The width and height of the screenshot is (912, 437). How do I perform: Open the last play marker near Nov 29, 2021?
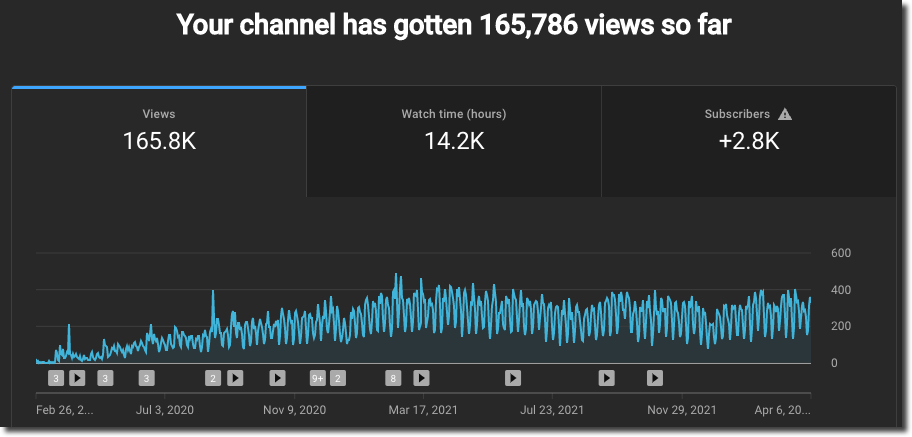click(654, 378)
